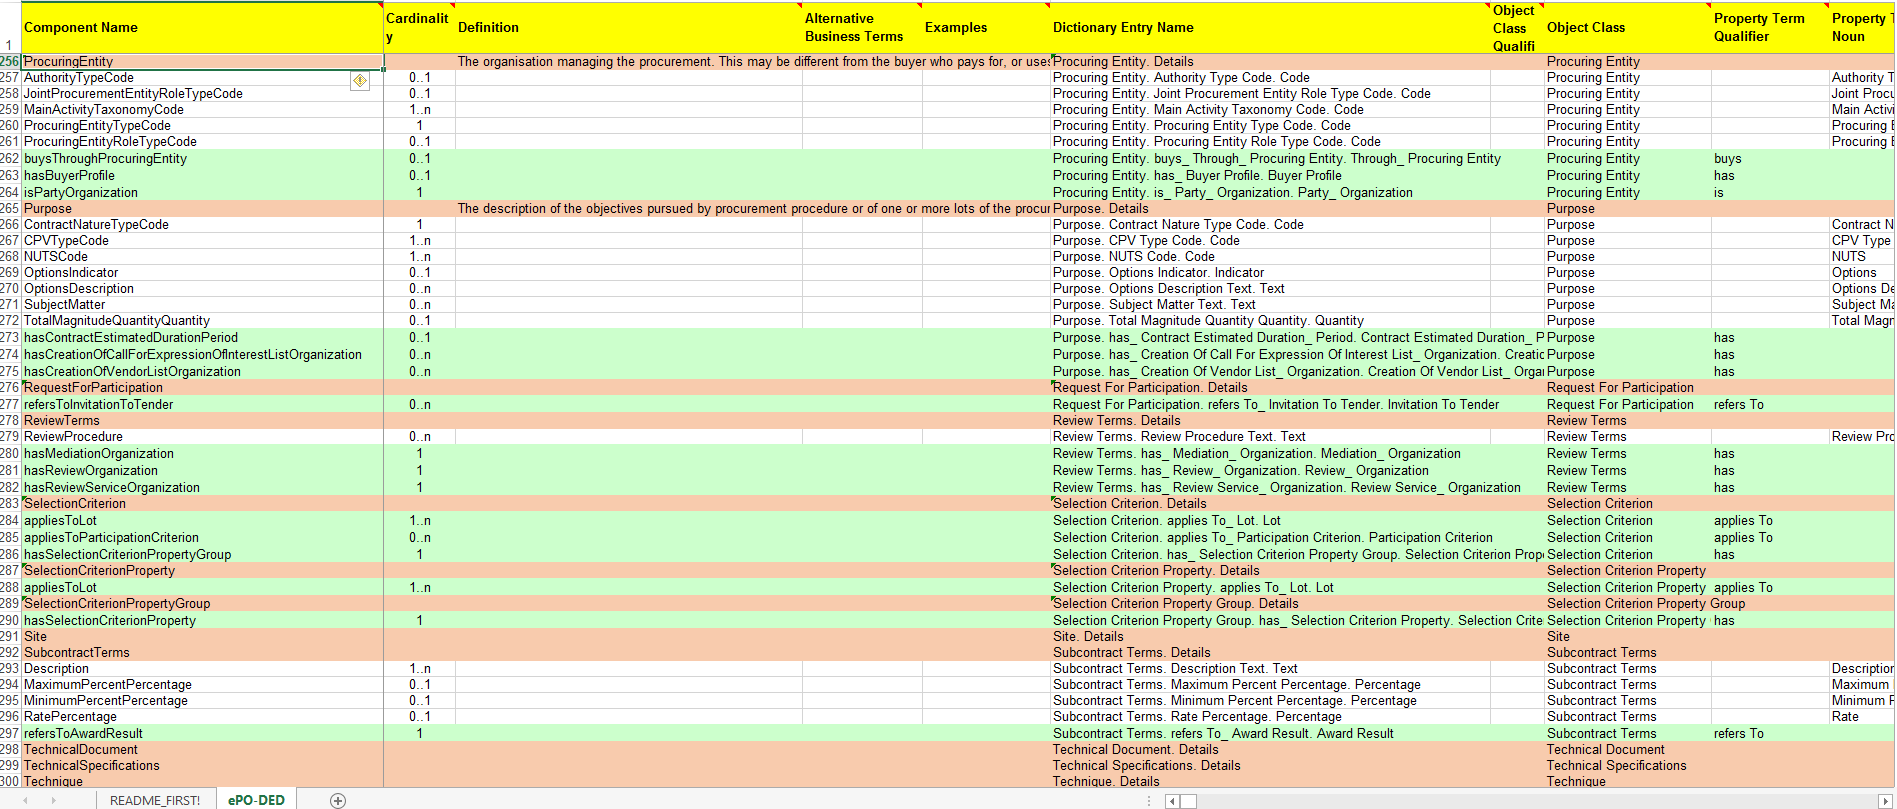Grab the tab bar split handle dots
Image resolution: width=1897 pixels, height=809 pixels.
[x=1150, y=801]
